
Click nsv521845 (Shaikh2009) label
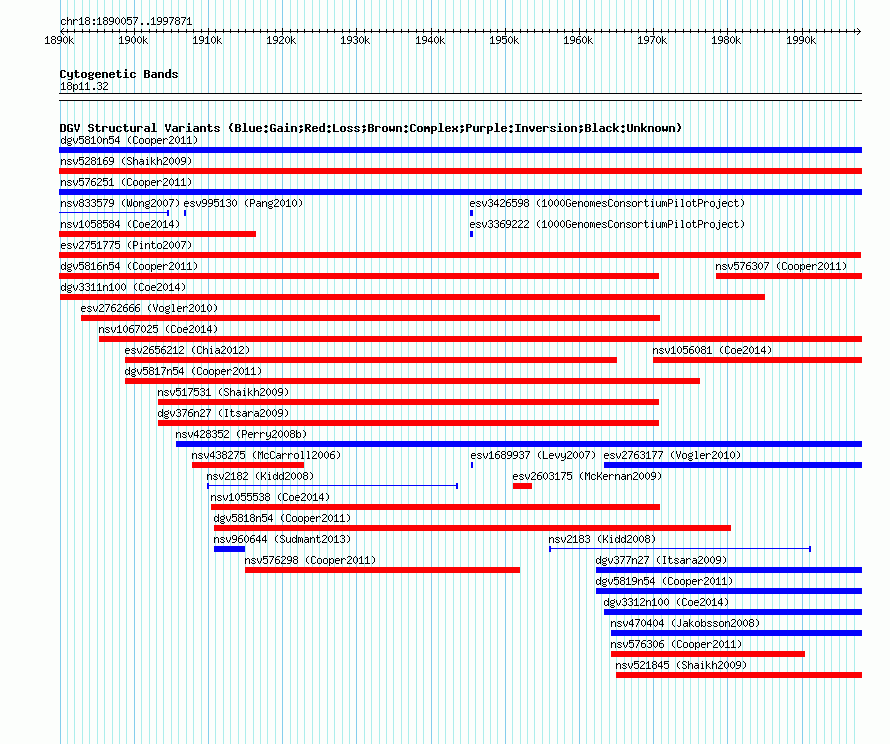coord(681,665)
